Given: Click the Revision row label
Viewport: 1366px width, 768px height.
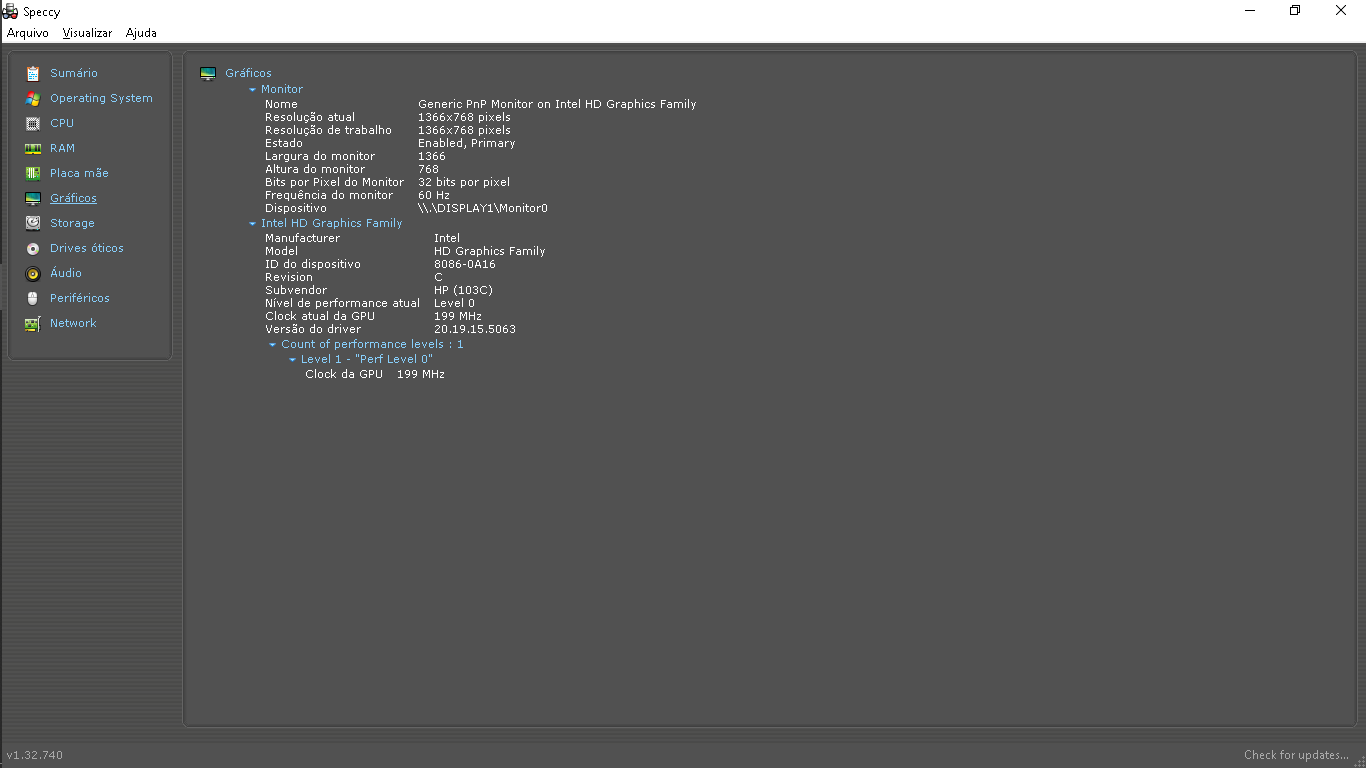Looking at the screenshot, I should click(x=289, y=277).
